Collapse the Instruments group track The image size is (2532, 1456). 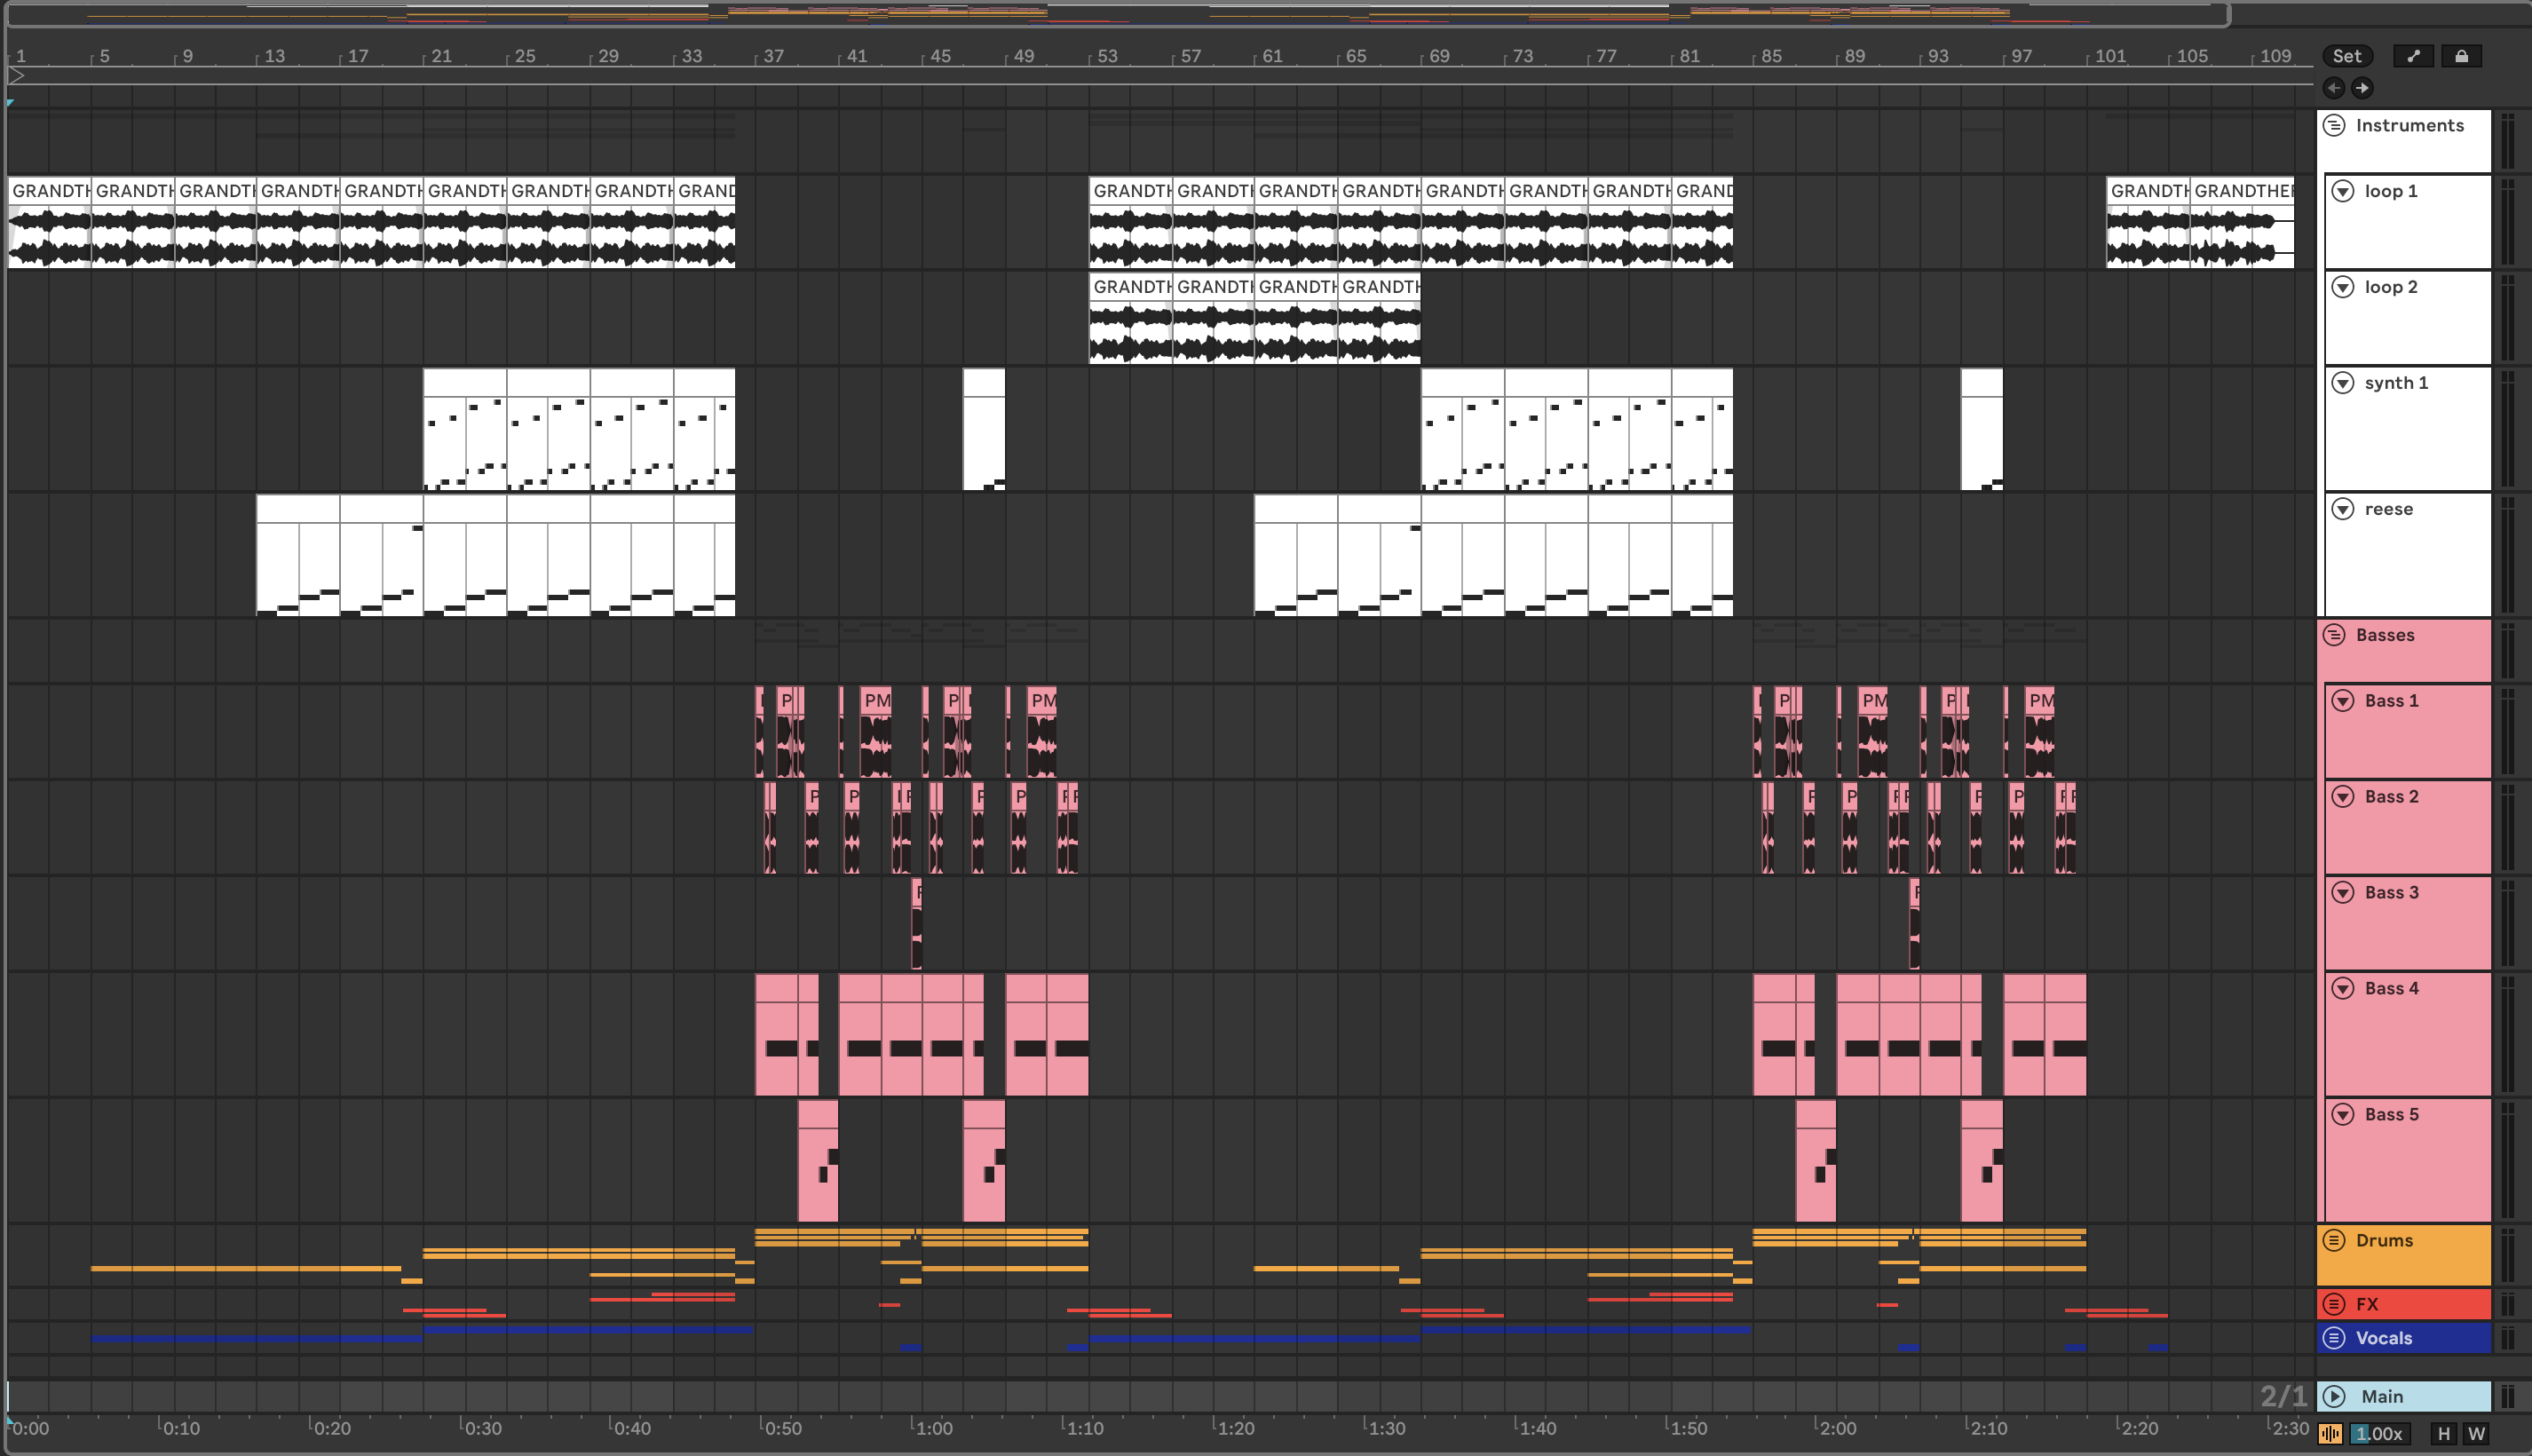pos(2334,125)
